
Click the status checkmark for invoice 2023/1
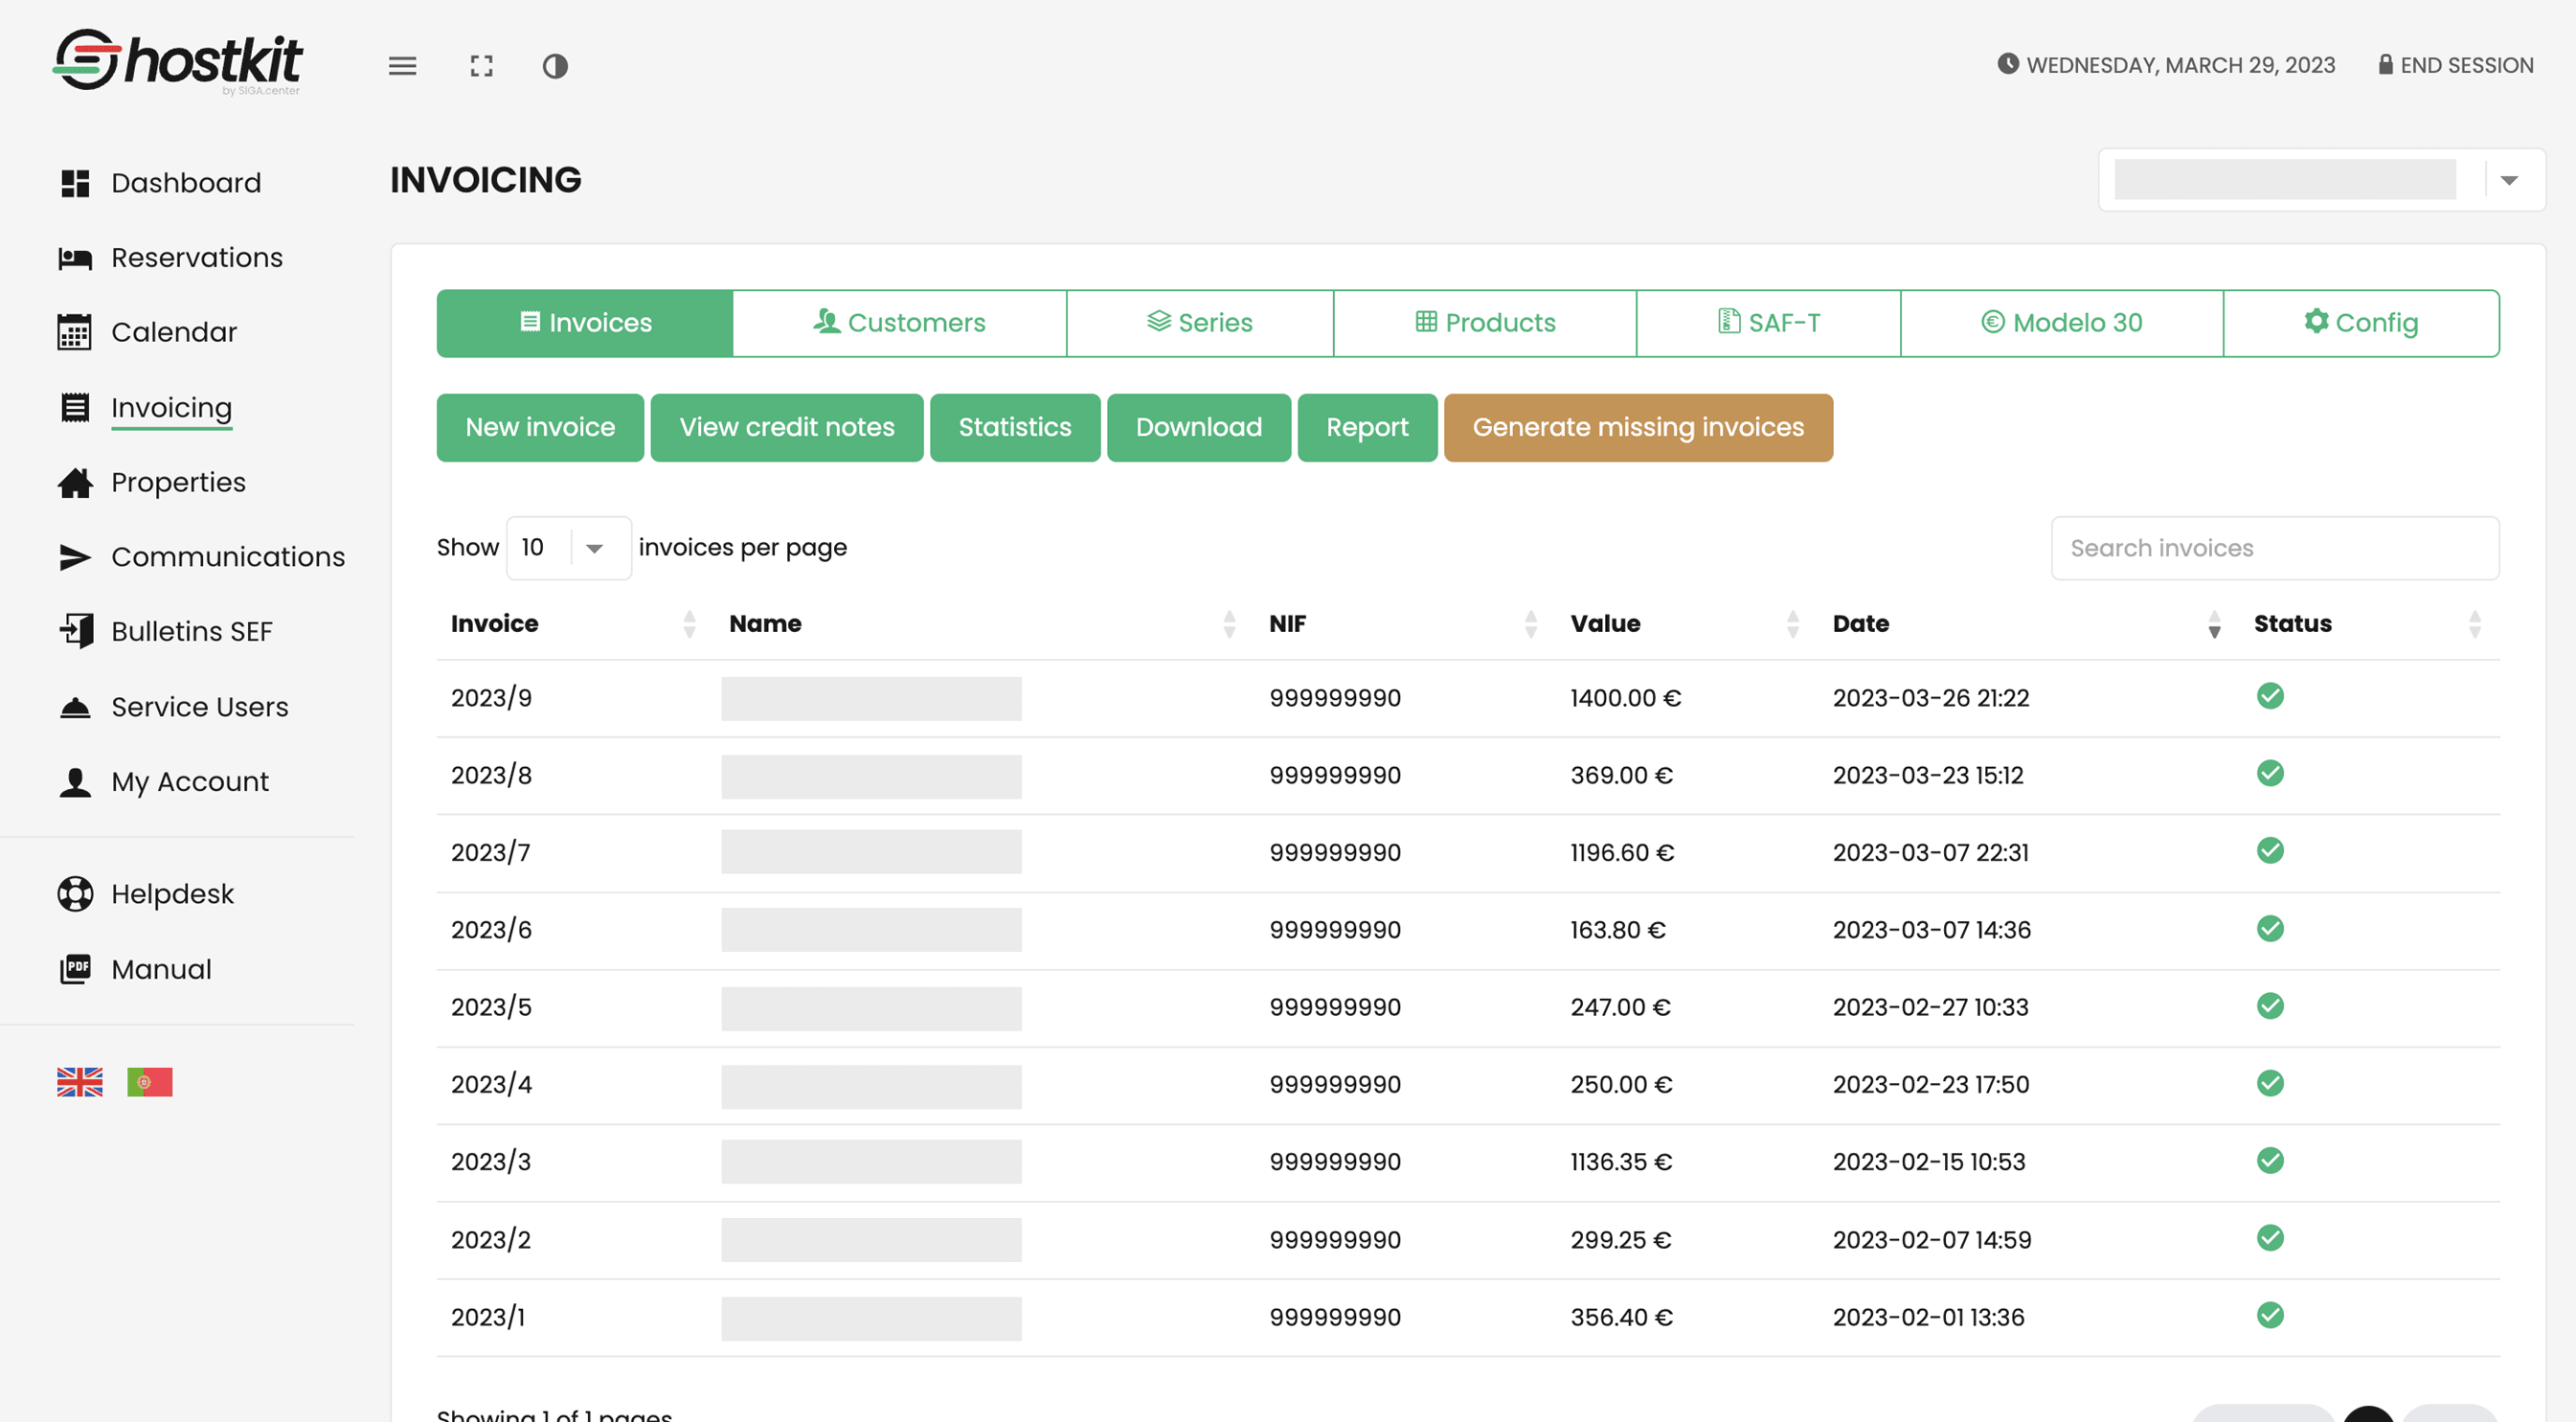click(x=2271, y=1316)
